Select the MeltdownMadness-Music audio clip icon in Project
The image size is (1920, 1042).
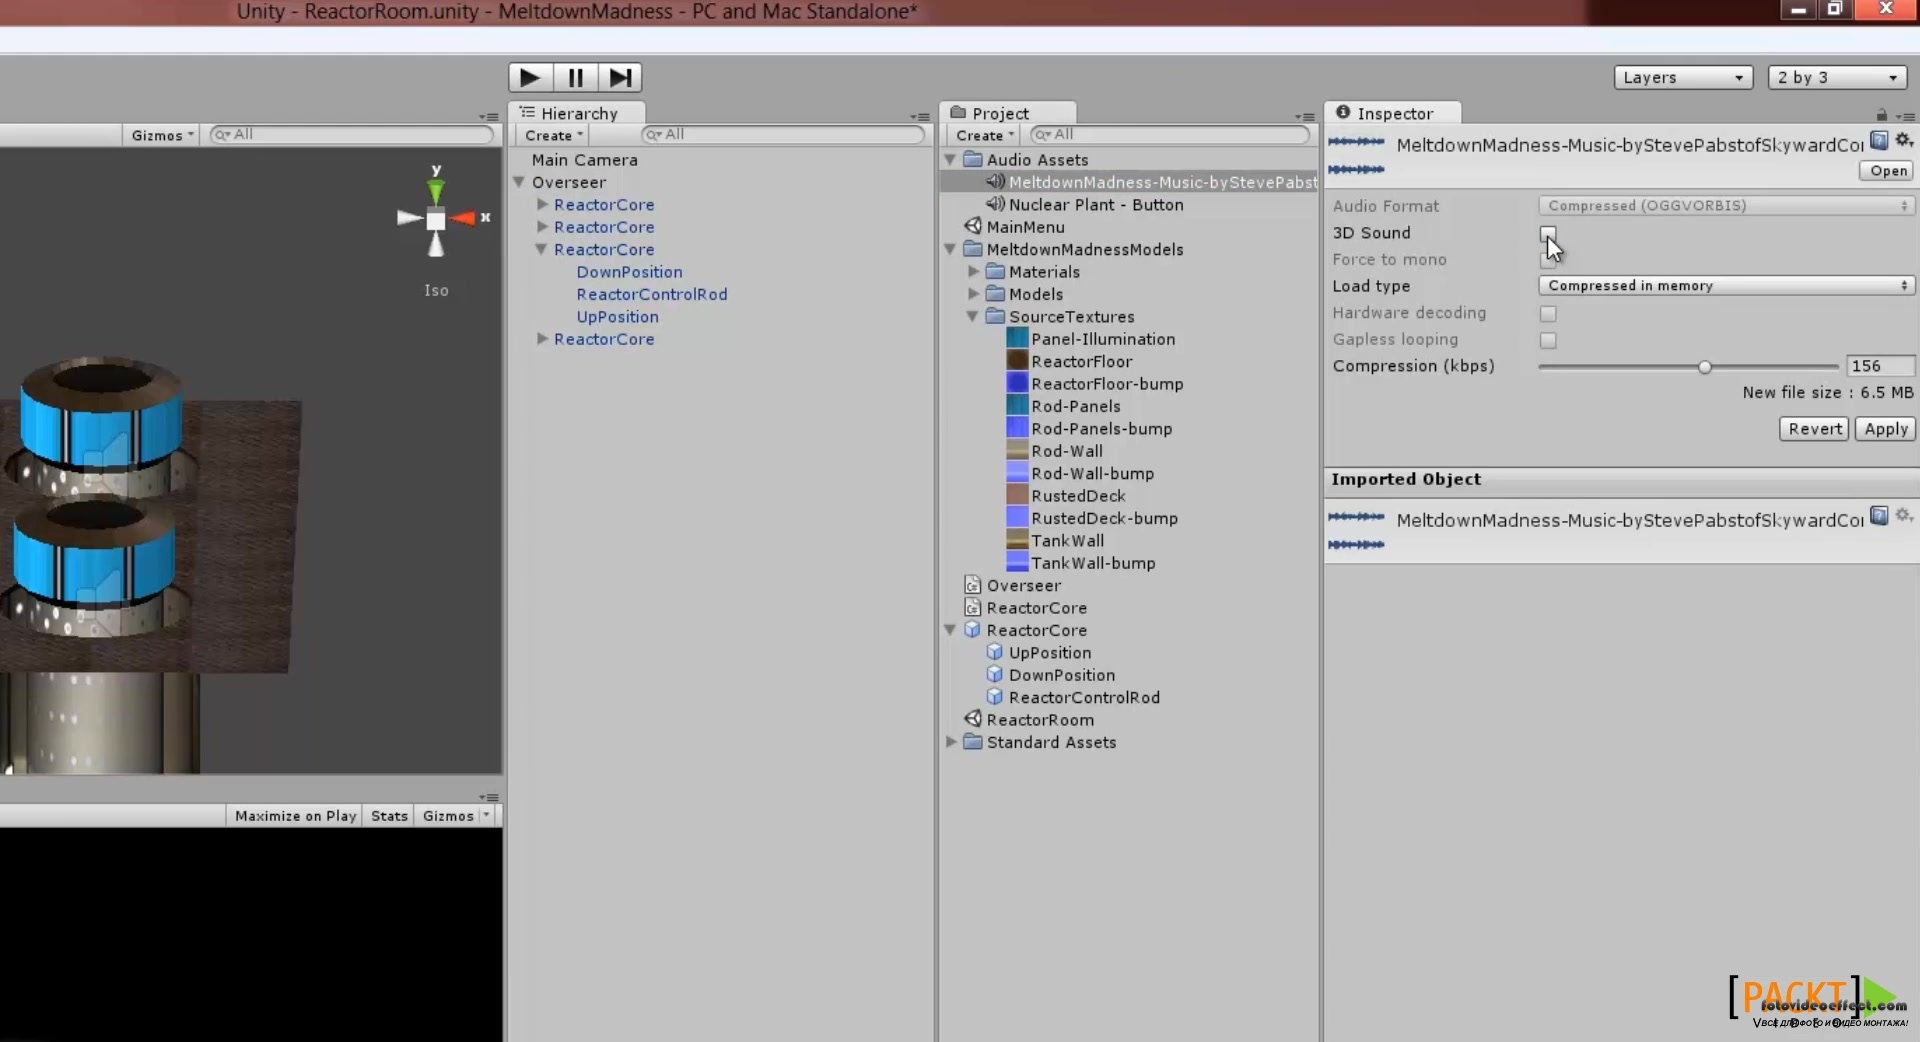[995, 182]
